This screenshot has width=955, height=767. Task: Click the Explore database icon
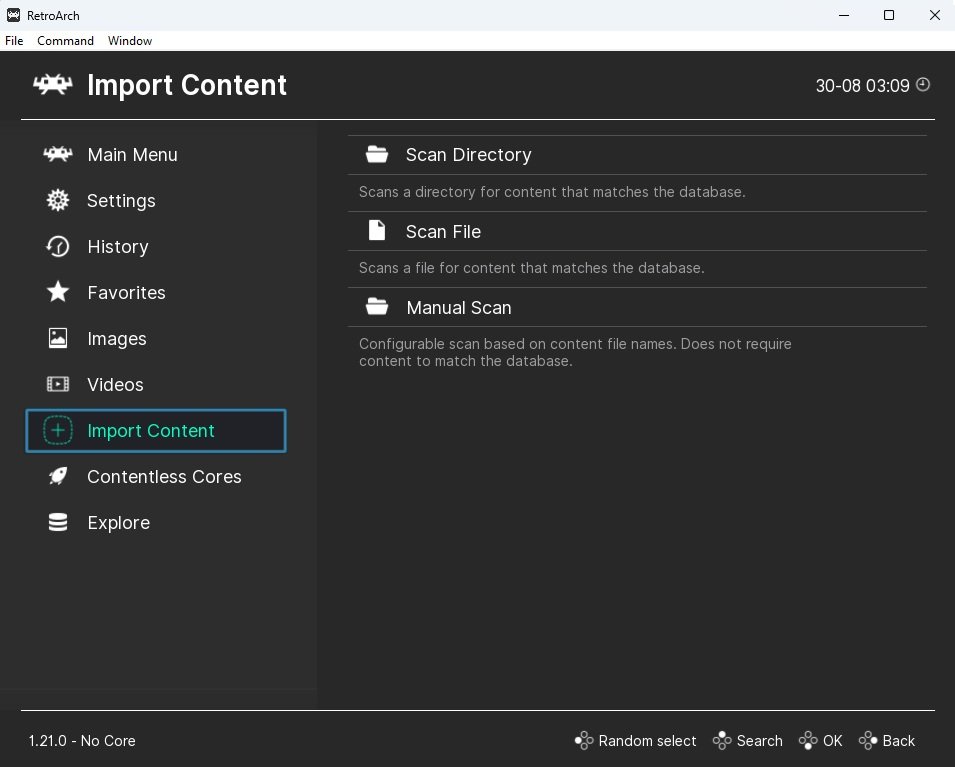58,522
